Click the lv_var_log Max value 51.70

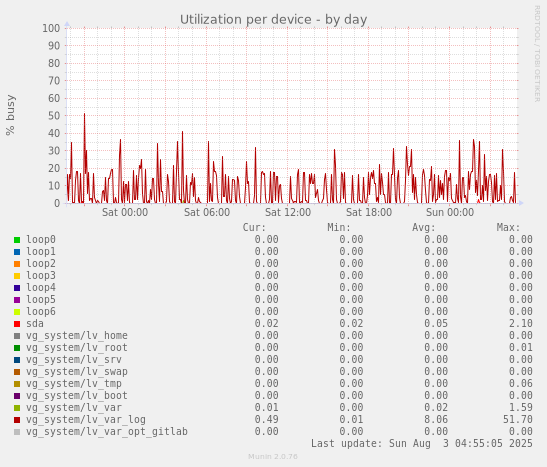[x=518, y=420]
